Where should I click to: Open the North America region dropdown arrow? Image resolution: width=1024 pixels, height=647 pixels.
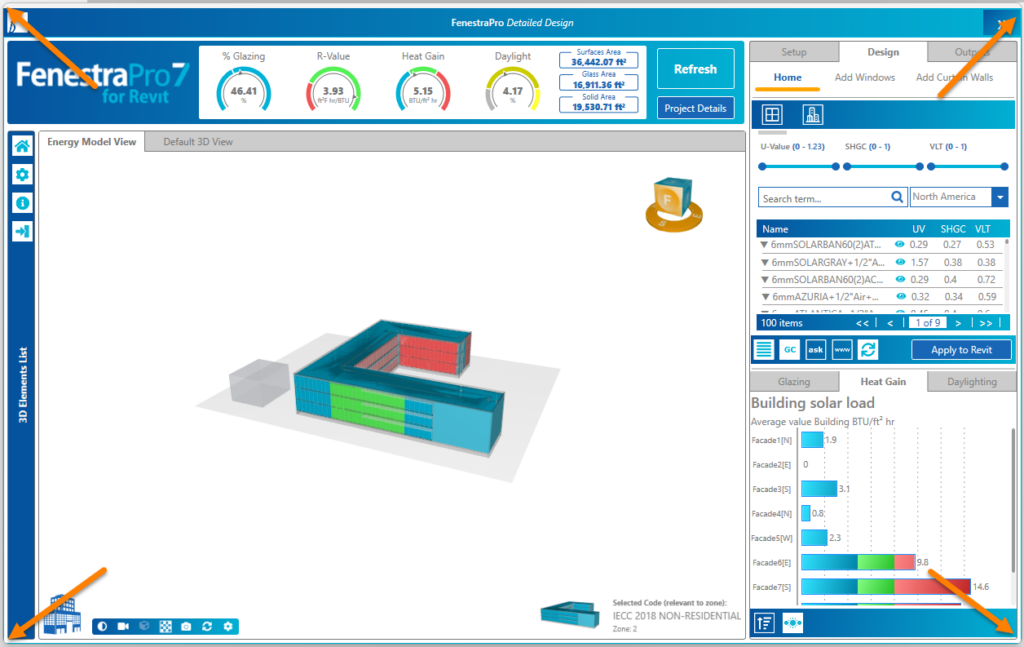coord(1000,197)
